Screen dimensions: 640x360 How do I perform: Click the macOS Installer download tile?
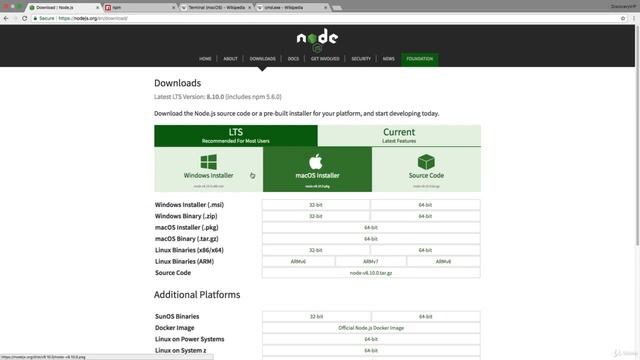pos(317,169)
